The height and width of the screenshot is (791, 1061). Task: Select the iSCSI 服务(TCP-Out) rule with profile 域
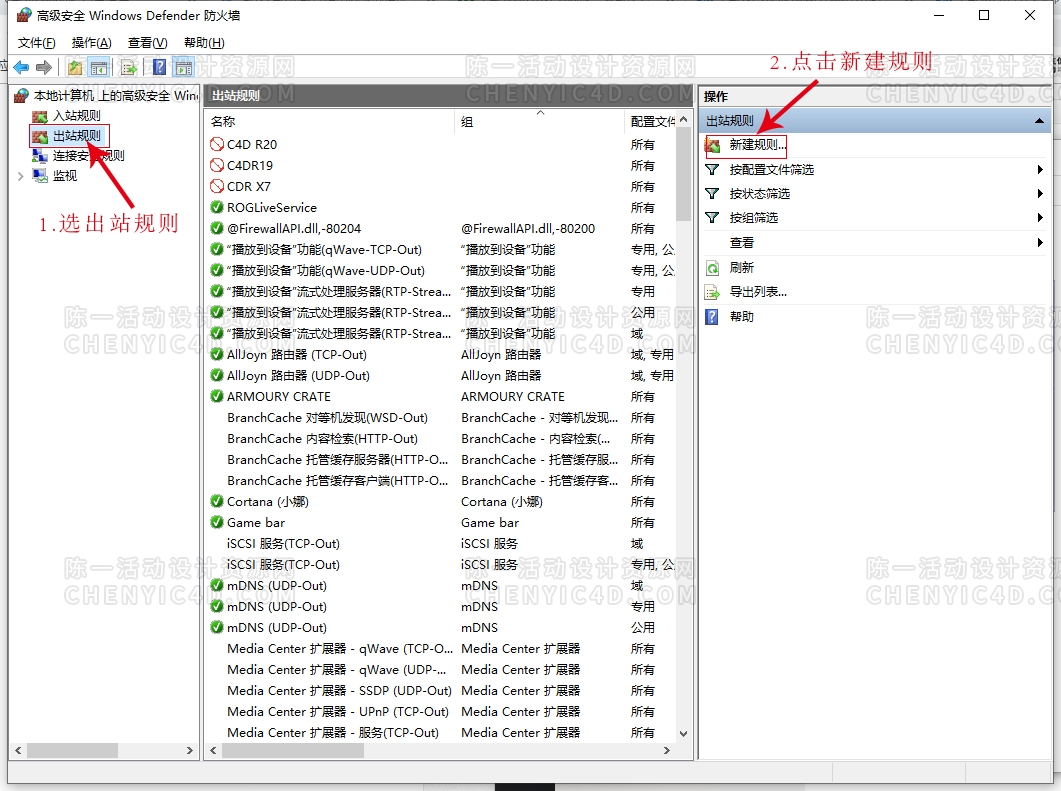[283, 543]
